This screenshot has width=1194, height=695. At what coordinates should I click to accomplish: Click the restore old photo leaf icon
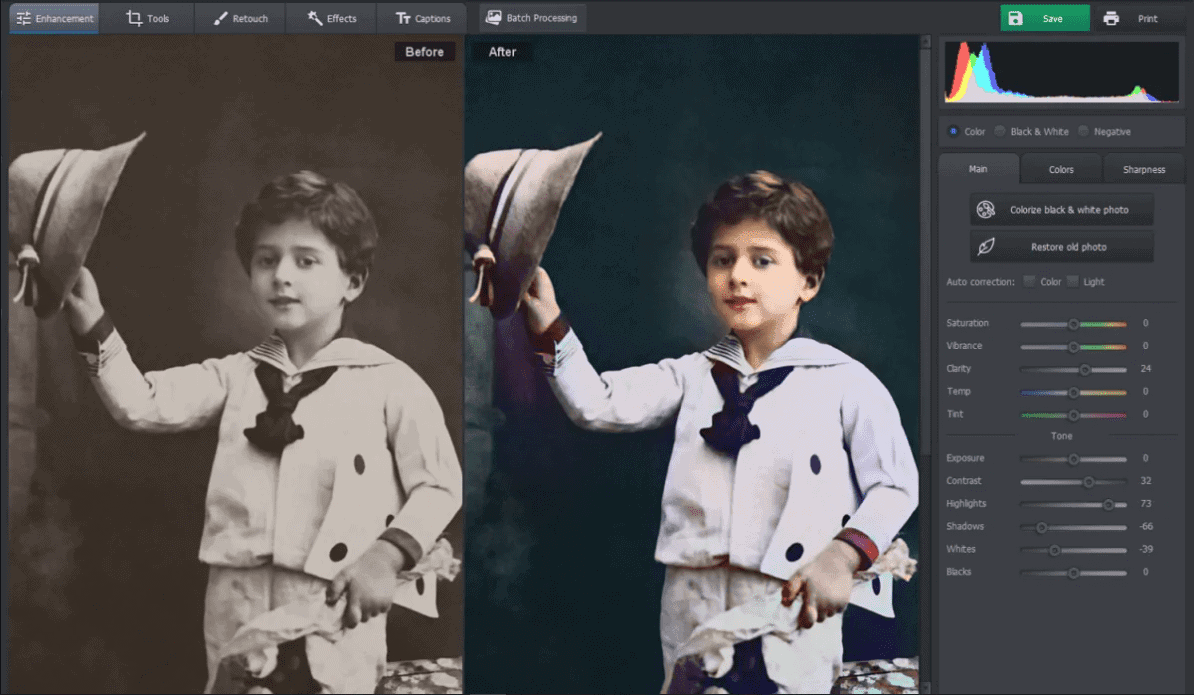(985, 247)
